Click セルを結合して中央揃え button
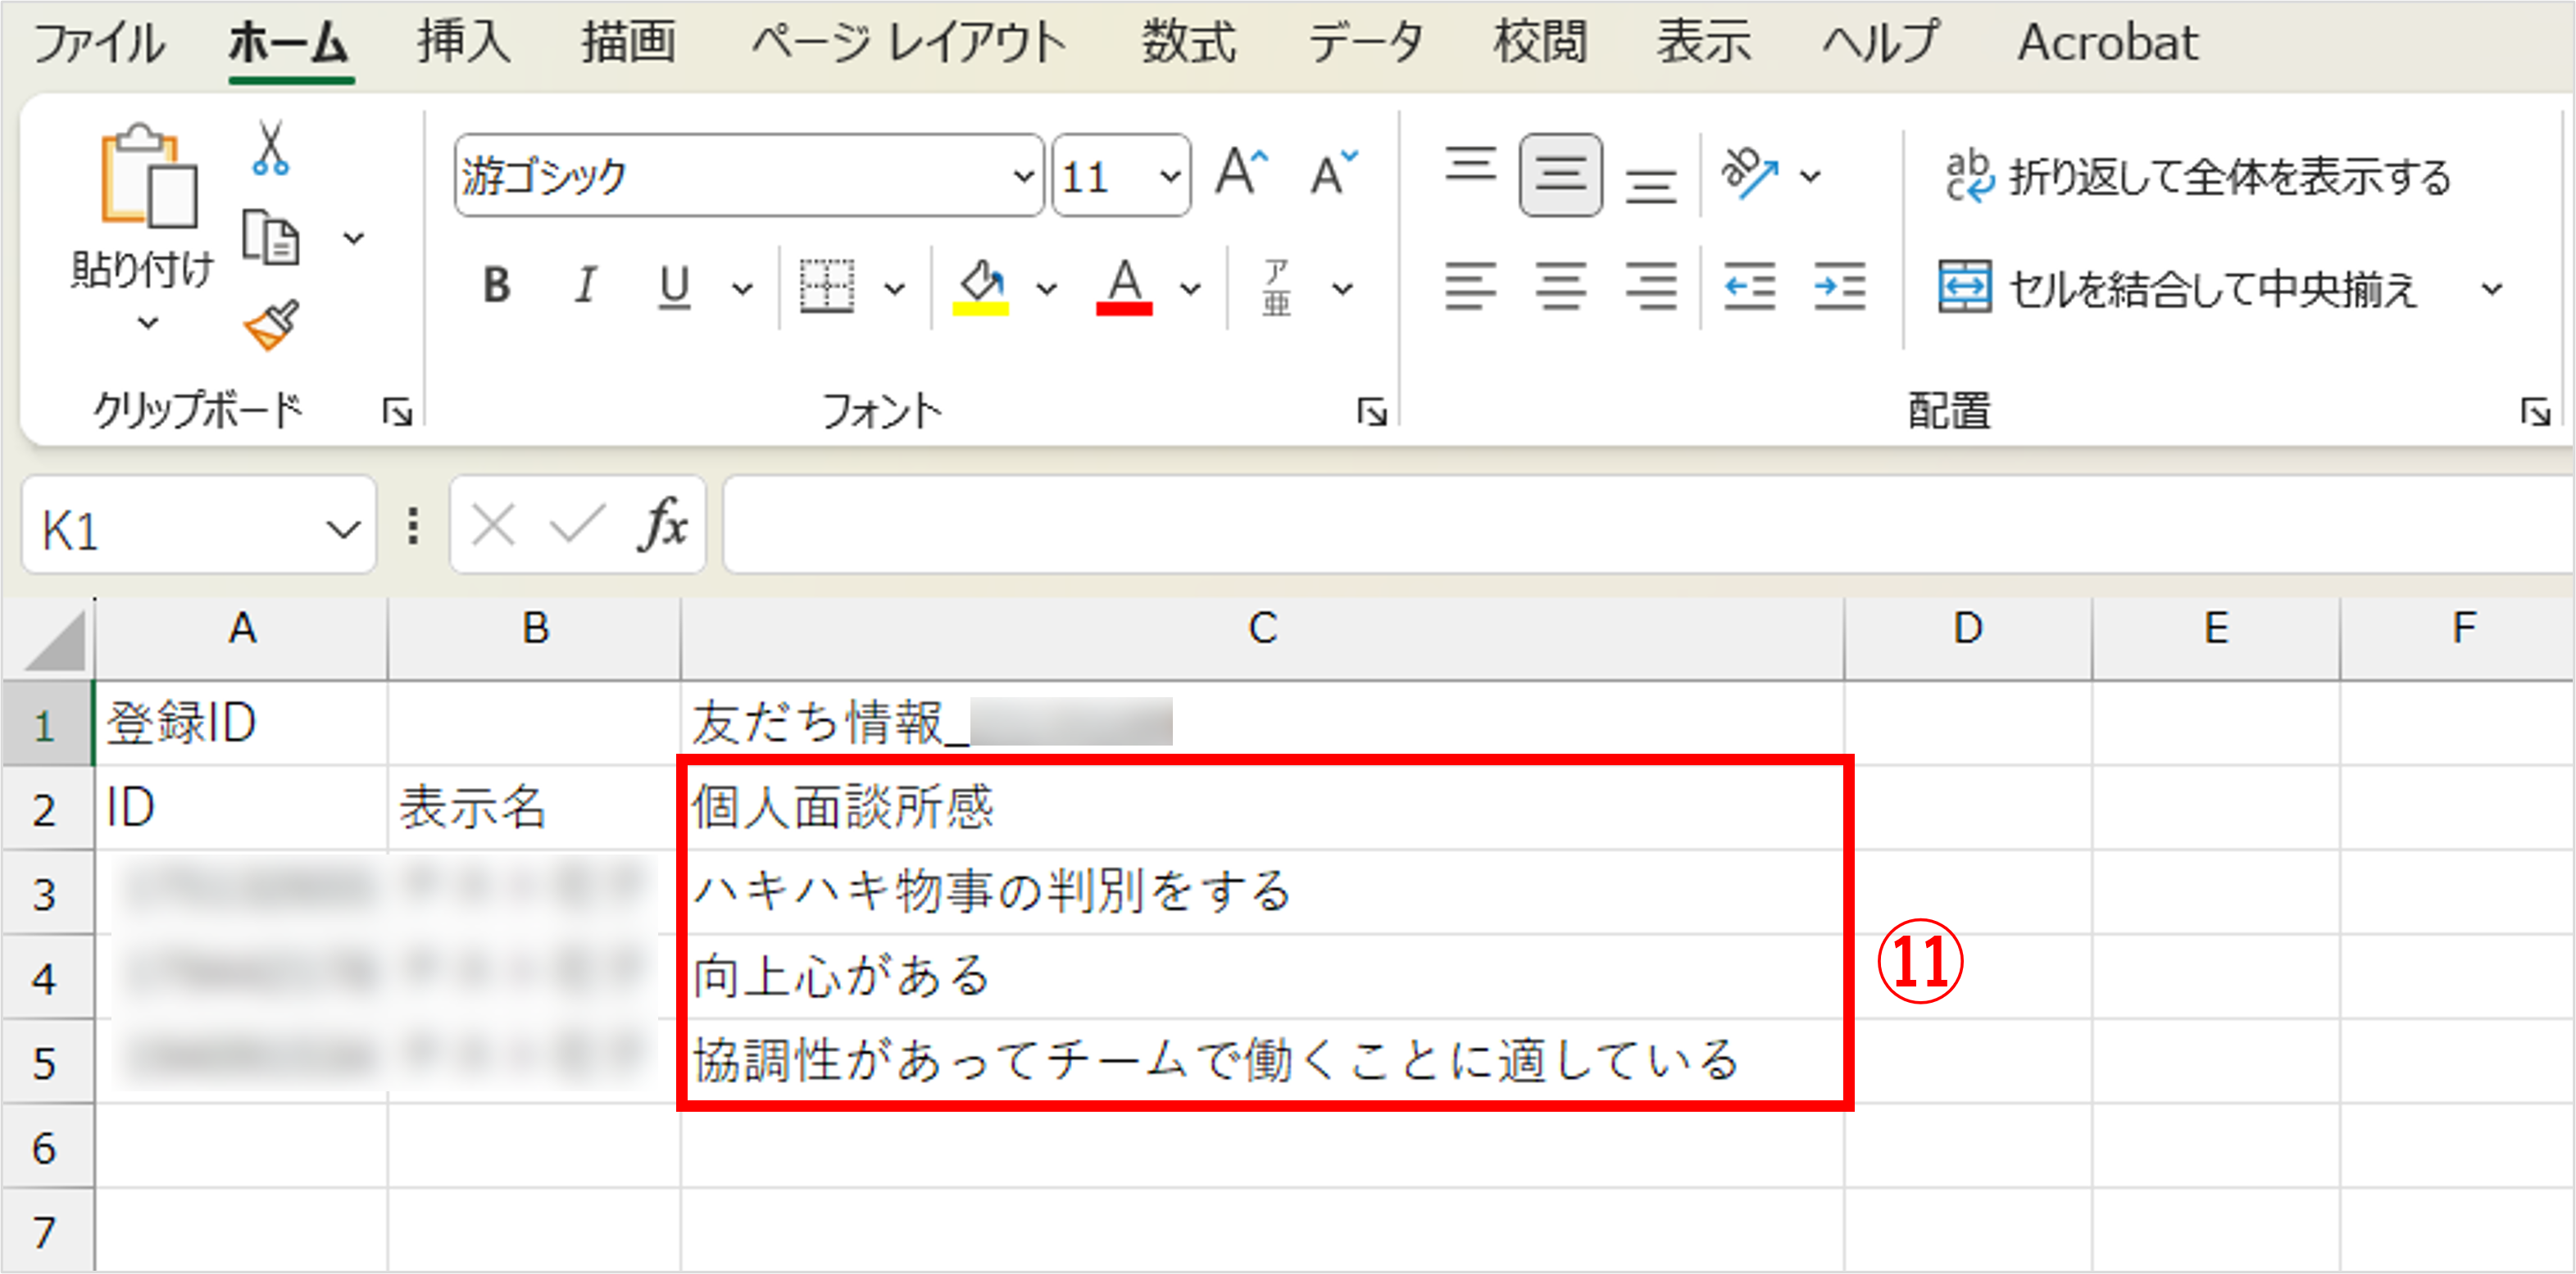The image size is (2576, 1274). click(2180, 289)
